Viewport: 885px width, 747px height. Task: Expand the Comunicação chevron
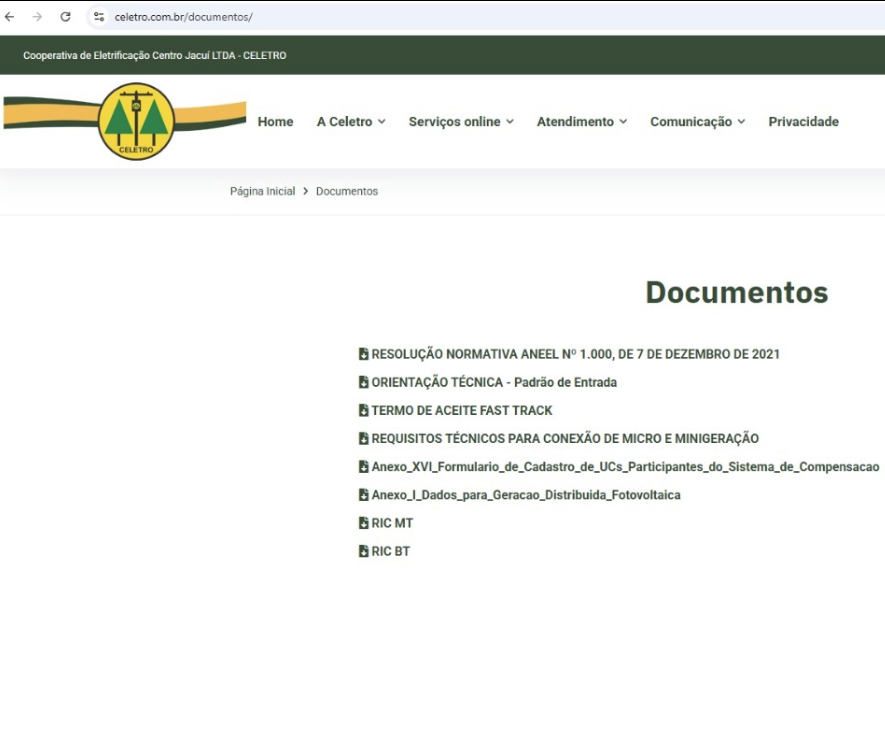coord(741,121)
